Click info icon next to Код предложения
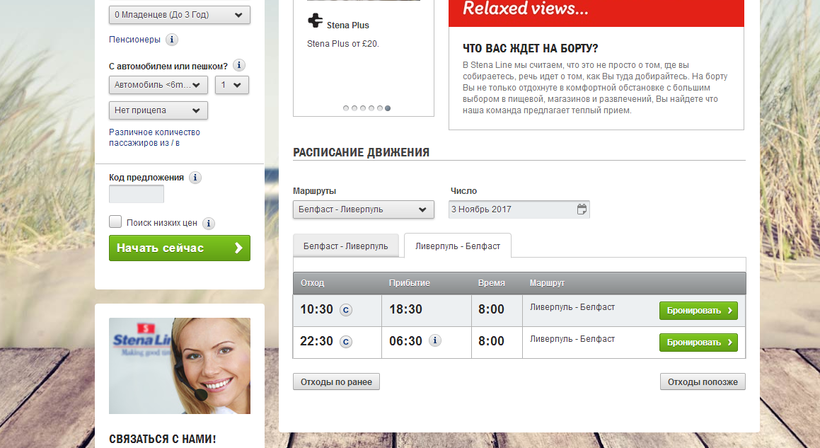Screen dimensions: 820x448 tap(195, 177)
